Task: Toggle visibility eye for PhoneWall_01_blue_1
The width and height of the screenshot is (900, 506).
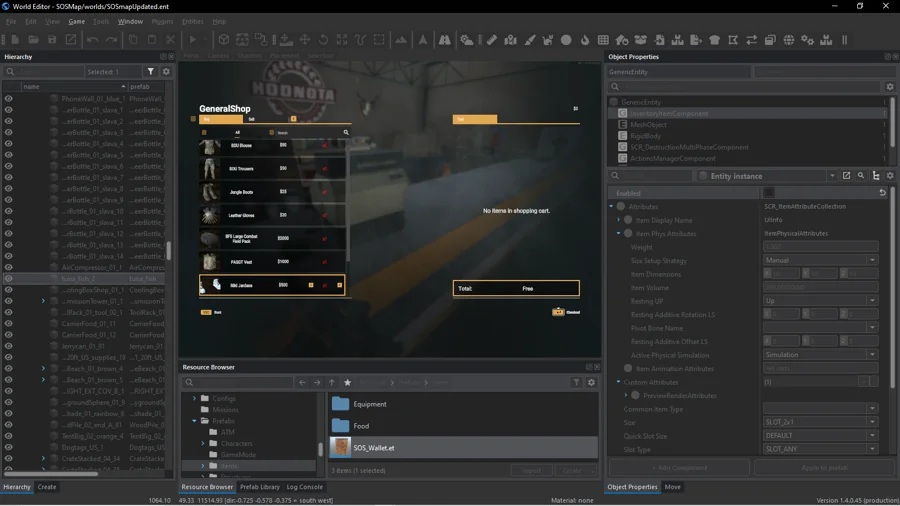Action: (9, 99)
